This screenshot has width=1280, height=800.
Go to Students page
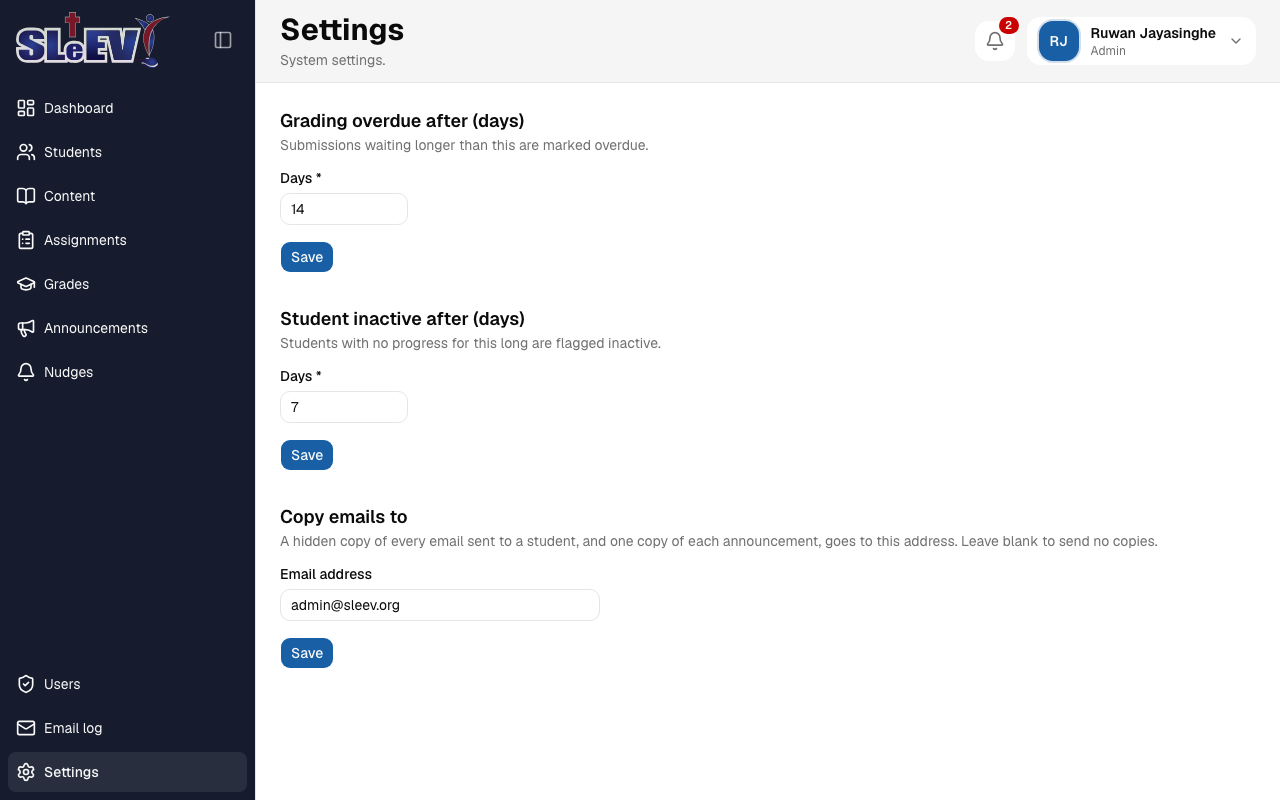click(x=127, y=152)
